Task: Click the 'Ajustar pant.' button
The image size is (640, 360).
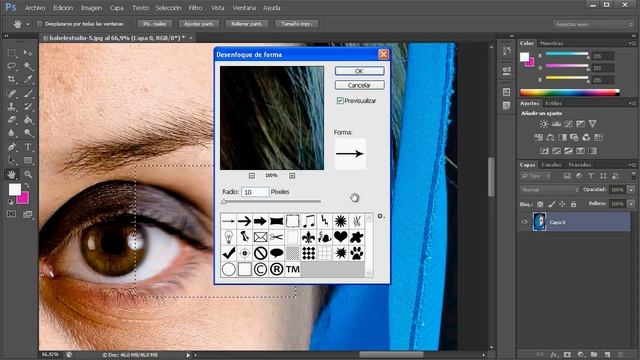Action: coord(198,24)
